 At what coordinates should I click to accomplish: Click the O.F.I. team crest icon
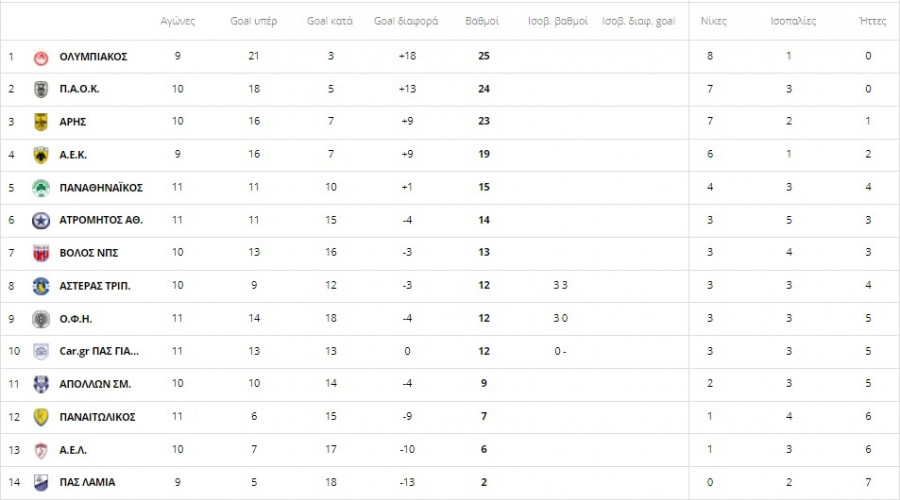point(41,319)
